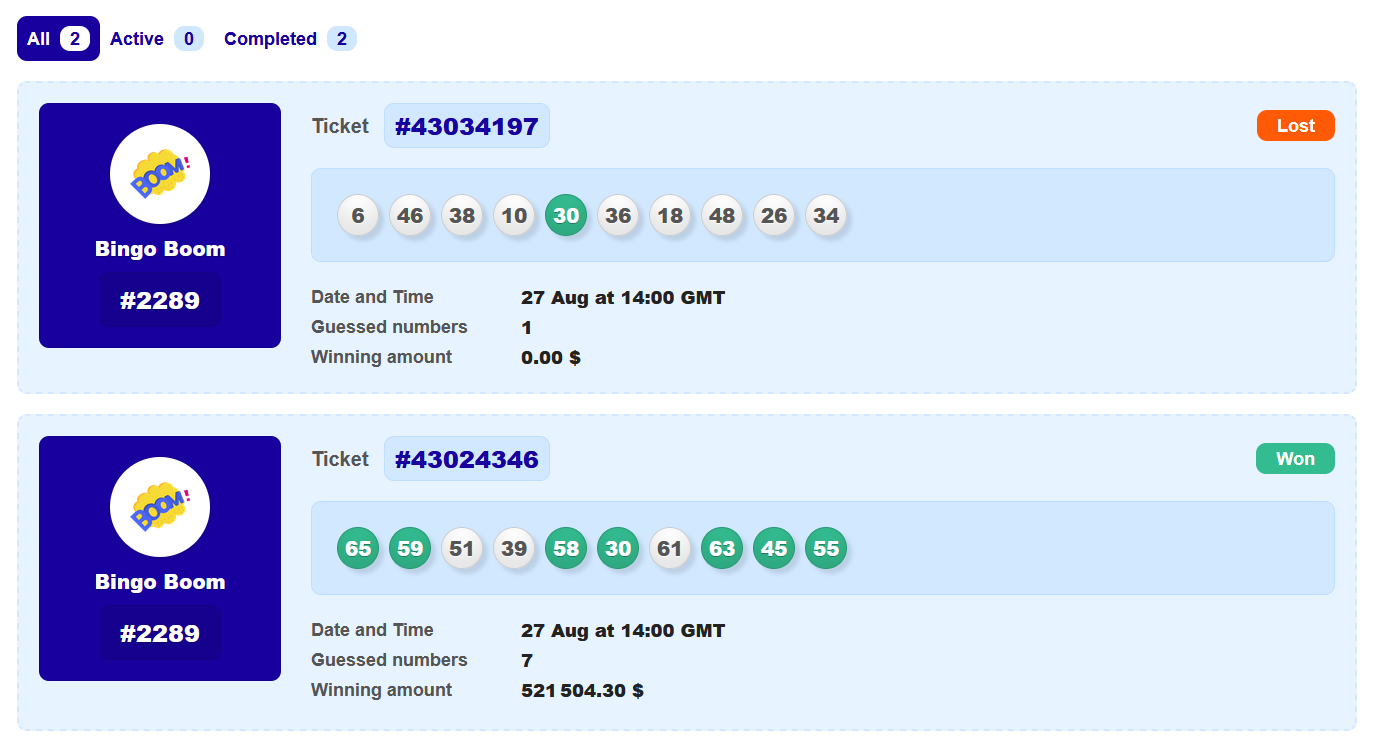Switch to the All tickets tab
The width and height of the screenshot is (1373, 744).
tap(58, 39)
